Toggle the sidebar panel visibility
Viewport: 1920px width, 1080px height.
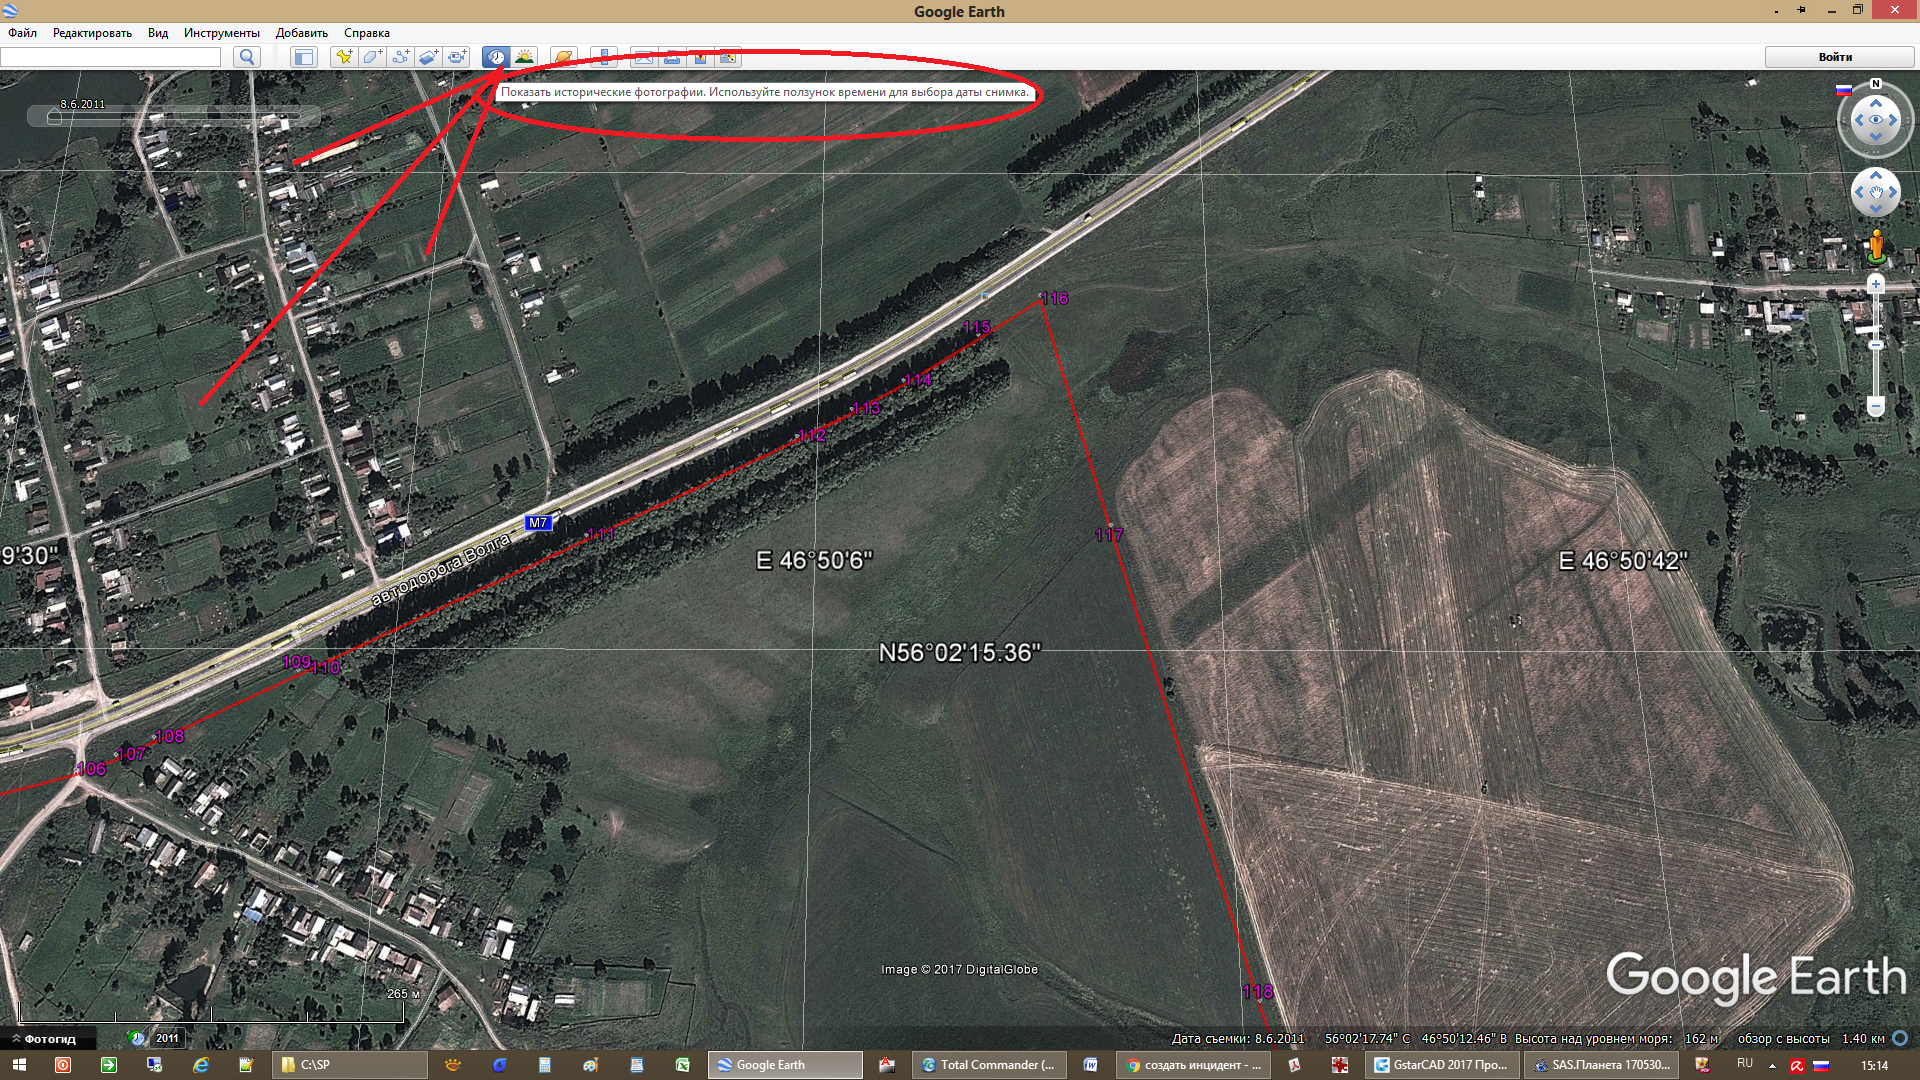tap(303, 57)
